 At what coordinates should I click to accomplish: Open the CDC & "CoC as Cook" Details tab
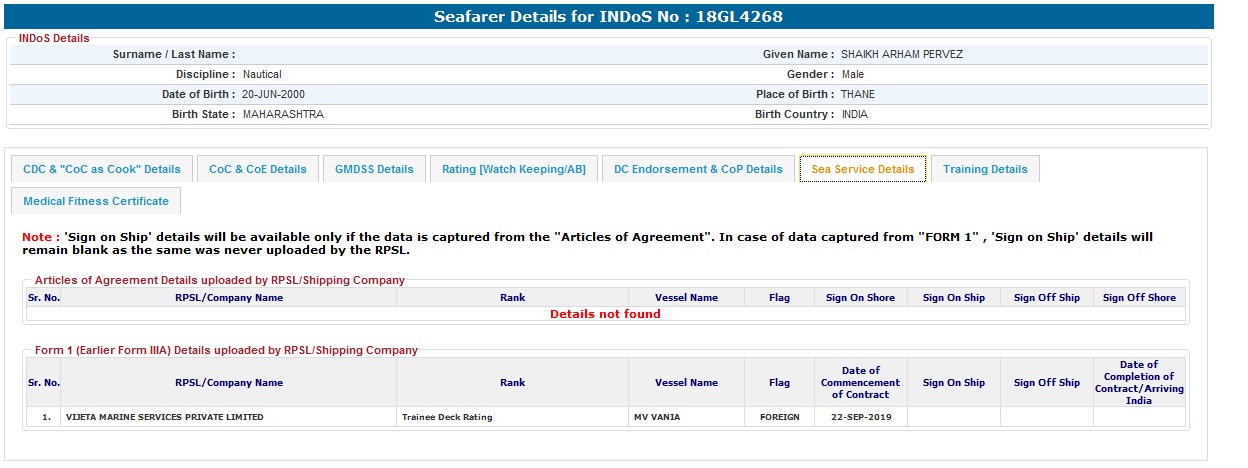tap(102, 169)
